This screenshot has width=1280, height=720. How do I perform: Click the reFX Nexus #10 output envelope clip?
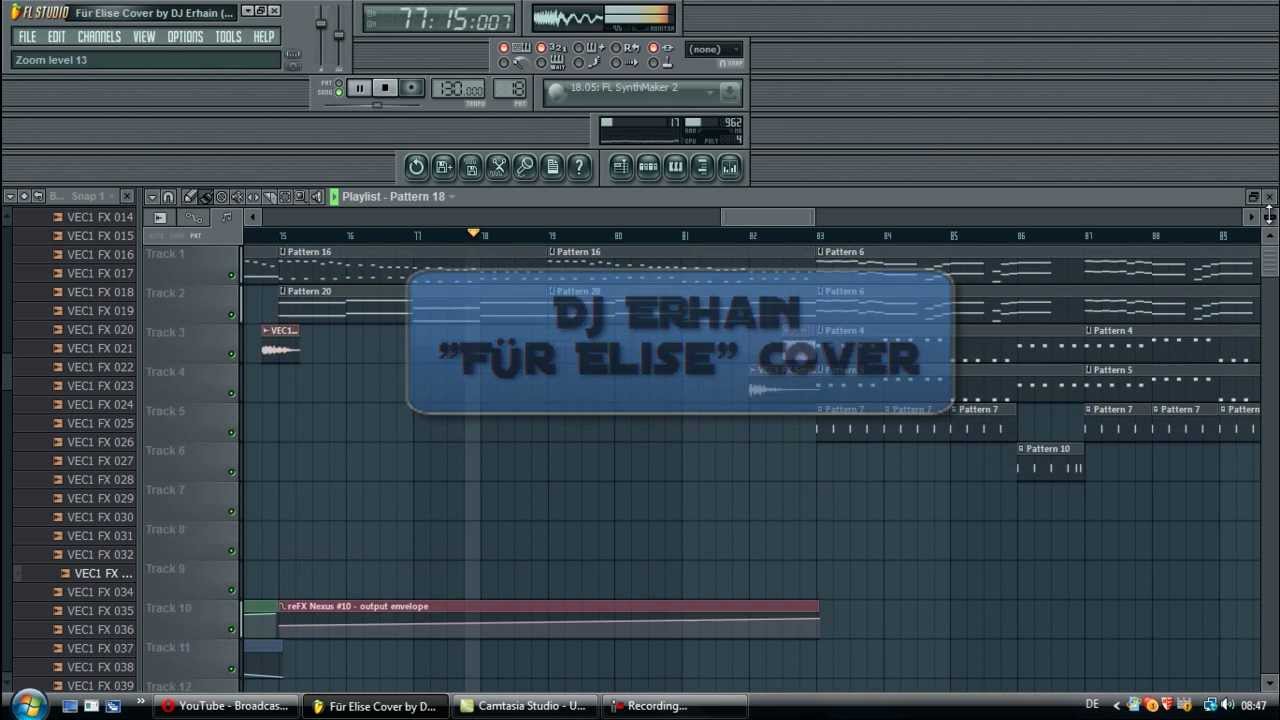(x=548, y=618)
